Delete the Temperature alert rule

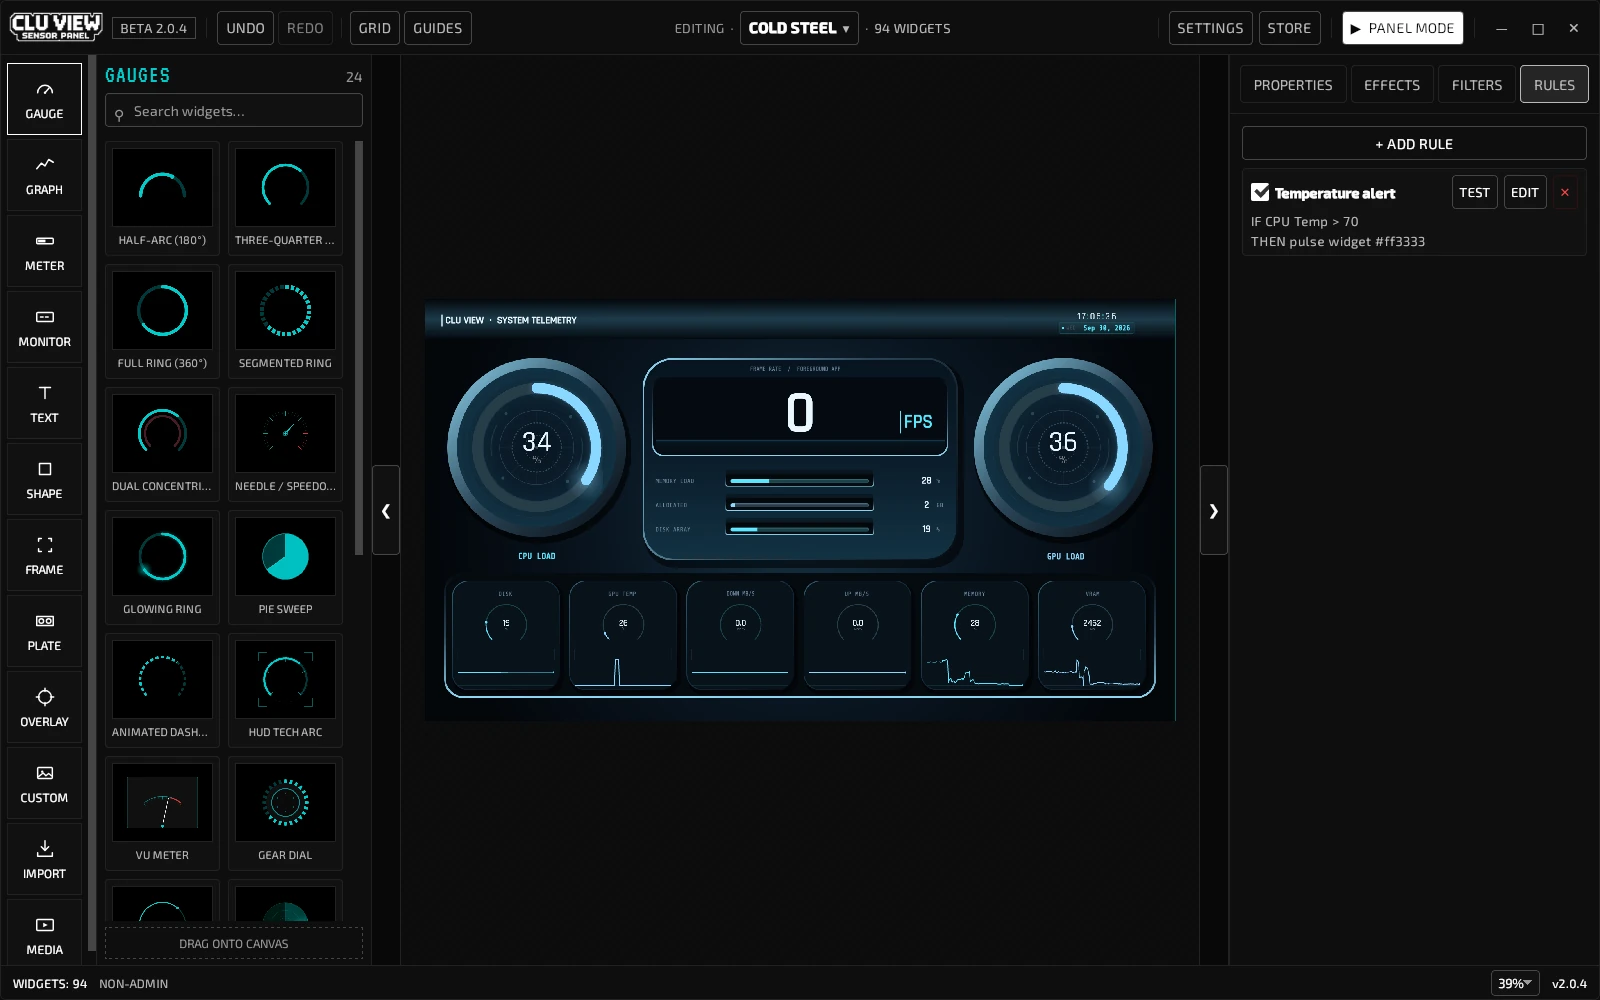coord(1565,193)
